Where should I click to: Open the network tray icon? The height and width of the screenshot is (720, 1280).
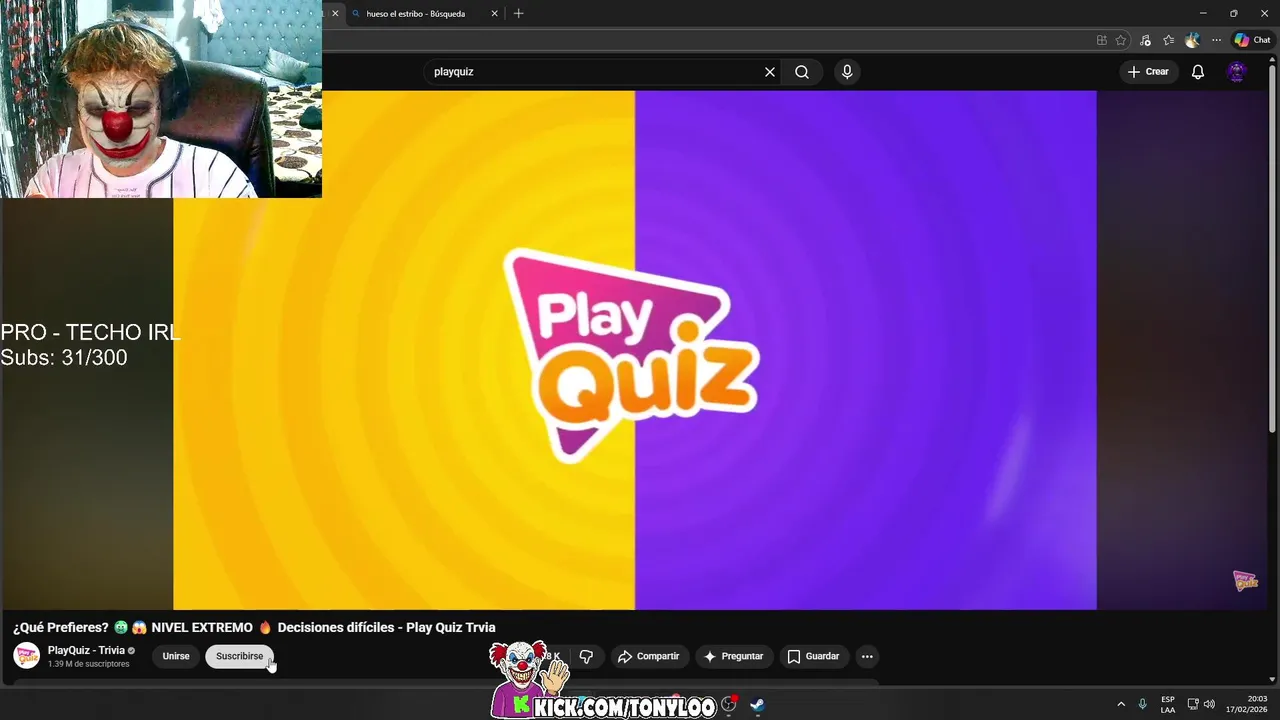click(1193, 704)
